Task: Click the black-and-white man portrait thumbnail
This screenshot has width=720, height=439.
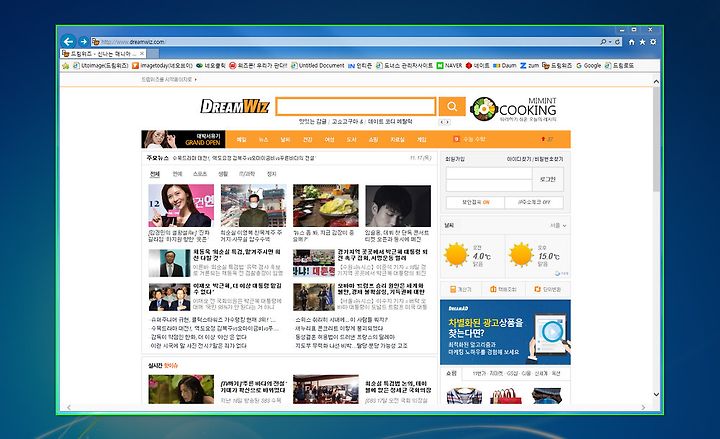Action: tap(398, 205)
